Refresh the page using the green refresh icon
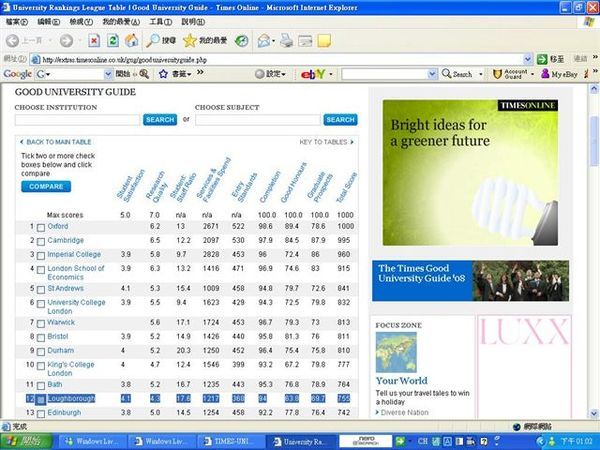Image resolution: width=600 pixels, height=450 pixels. tap(112, 41)
